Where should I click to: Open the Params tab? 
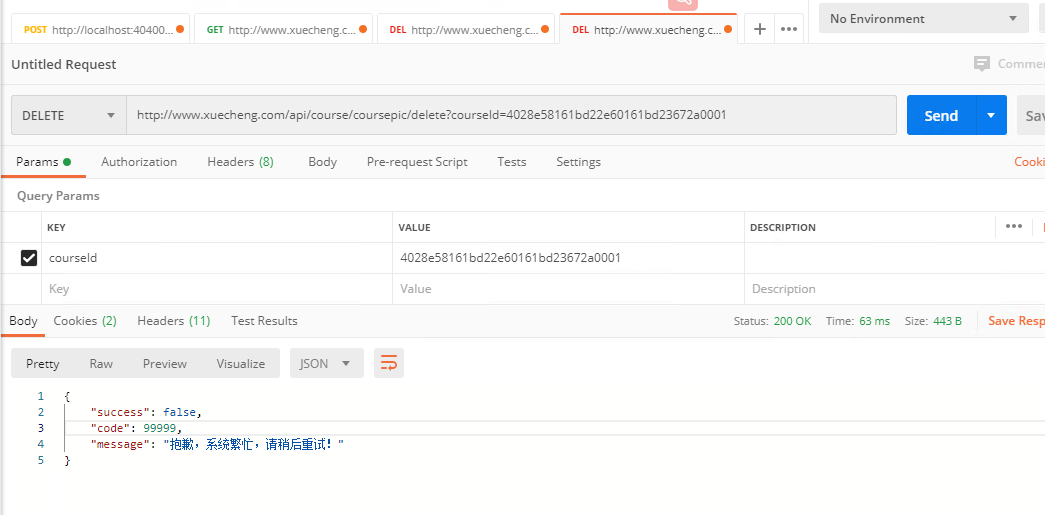tap(43, 162)
